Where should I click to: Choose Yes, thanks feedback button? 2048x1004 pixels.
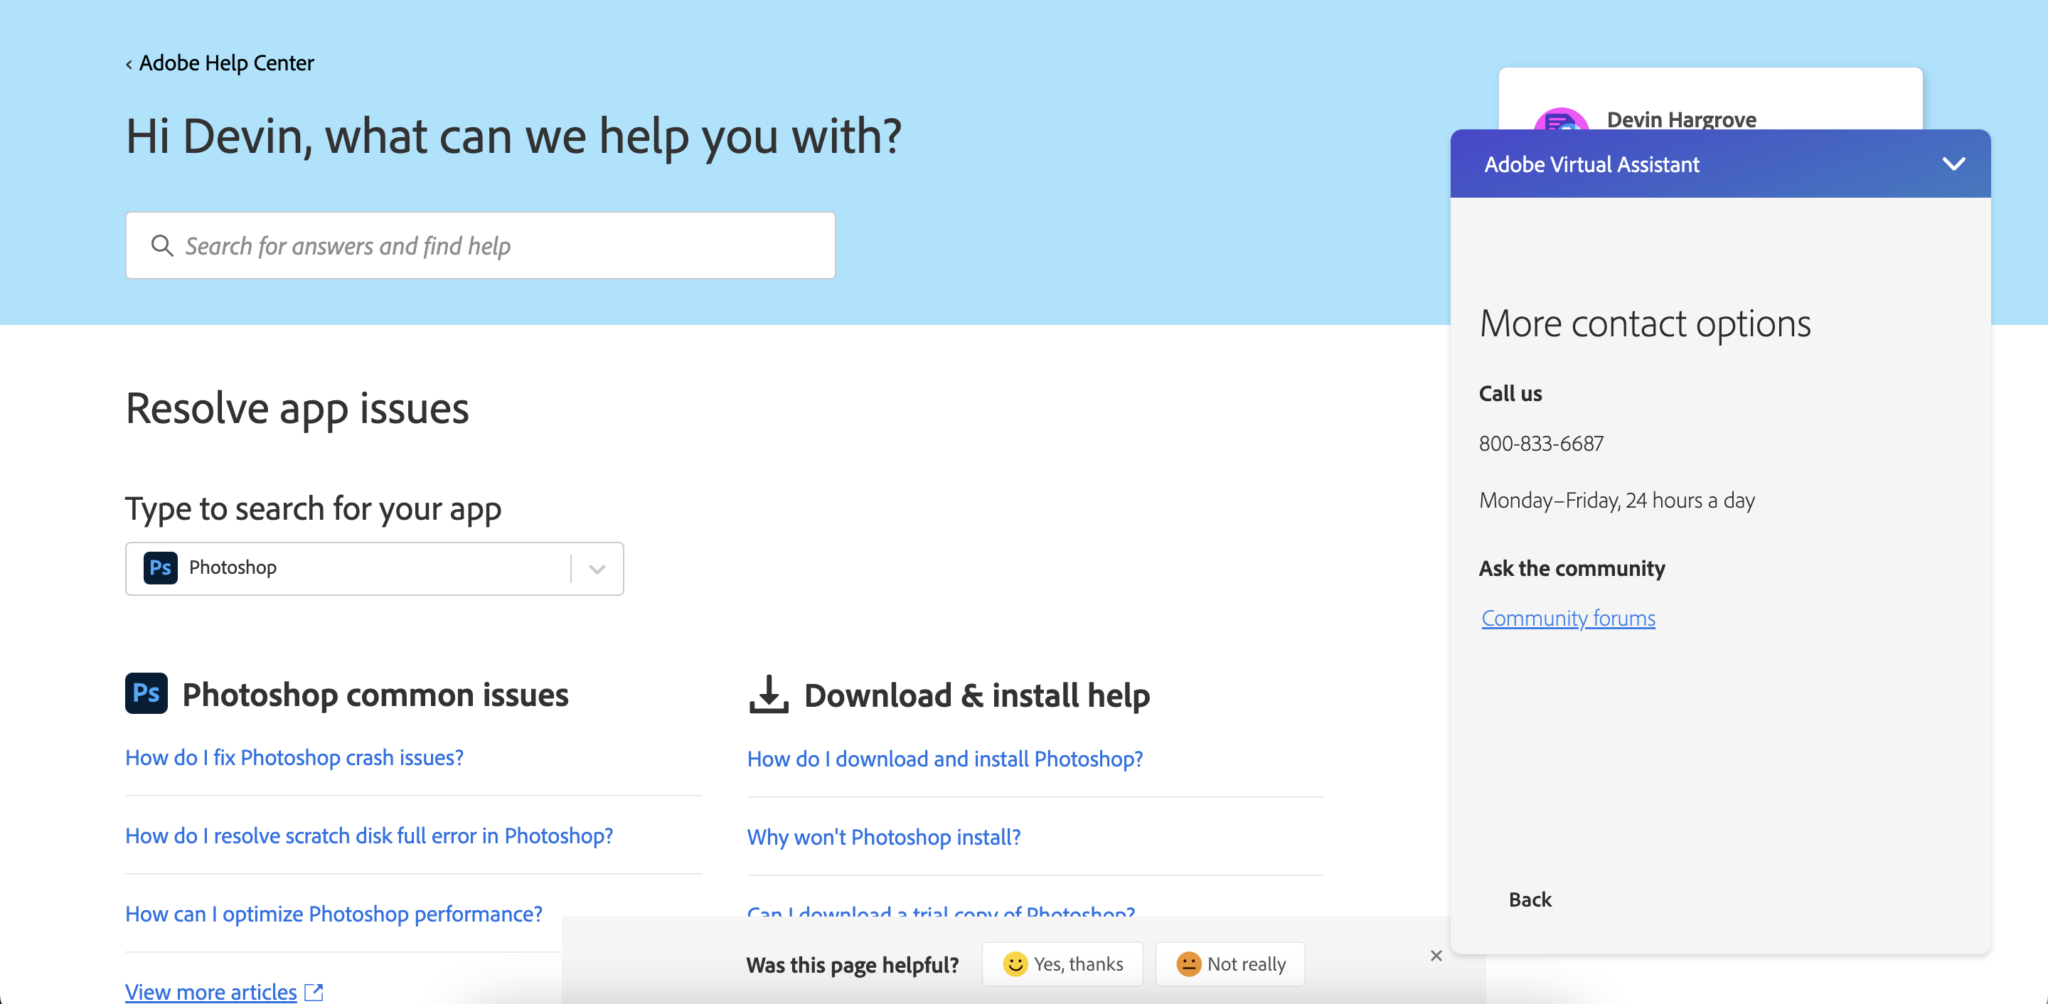click(x=1063, y=964)
